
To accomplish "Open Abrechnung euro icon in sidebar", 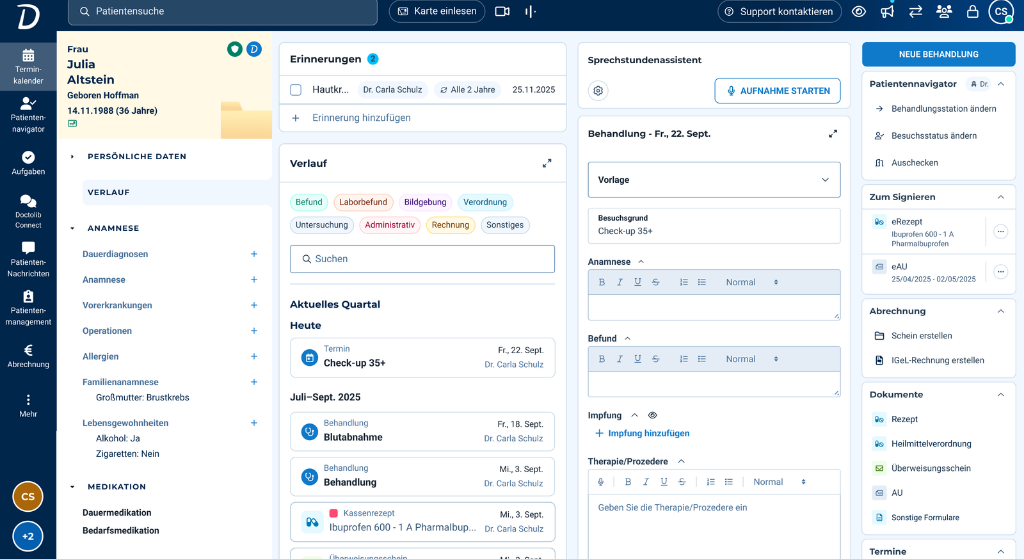I will point(28,356).
